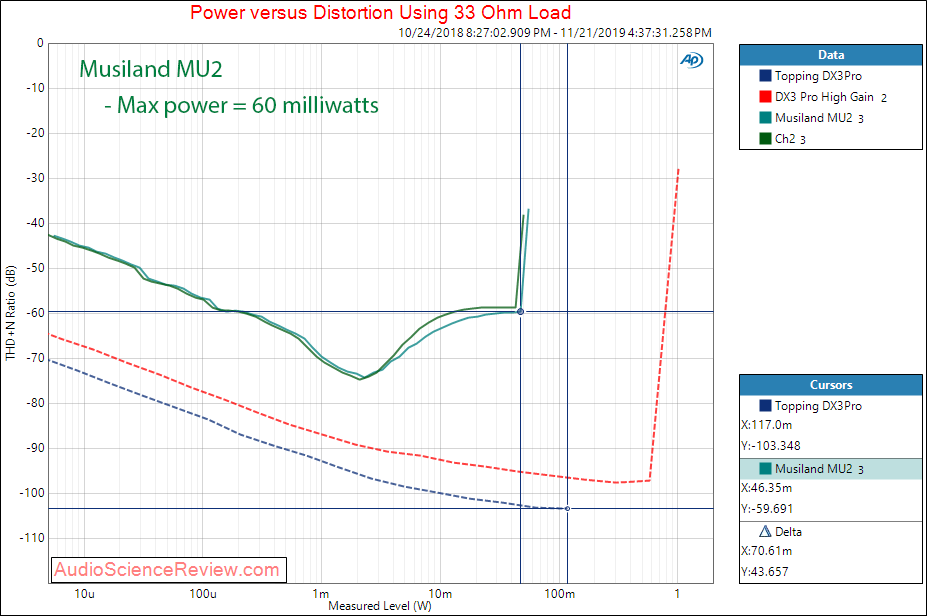Viewport: 927px width, 616px height.
Task: Click the X:46.35m cursor value
Action: point(767,488)
